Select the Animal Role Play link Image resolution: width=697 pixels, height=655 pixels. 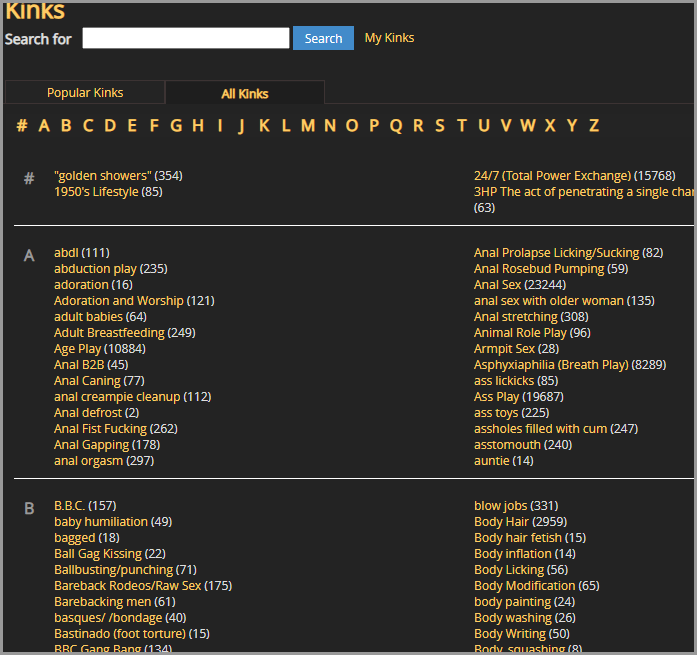click(520, 333)
